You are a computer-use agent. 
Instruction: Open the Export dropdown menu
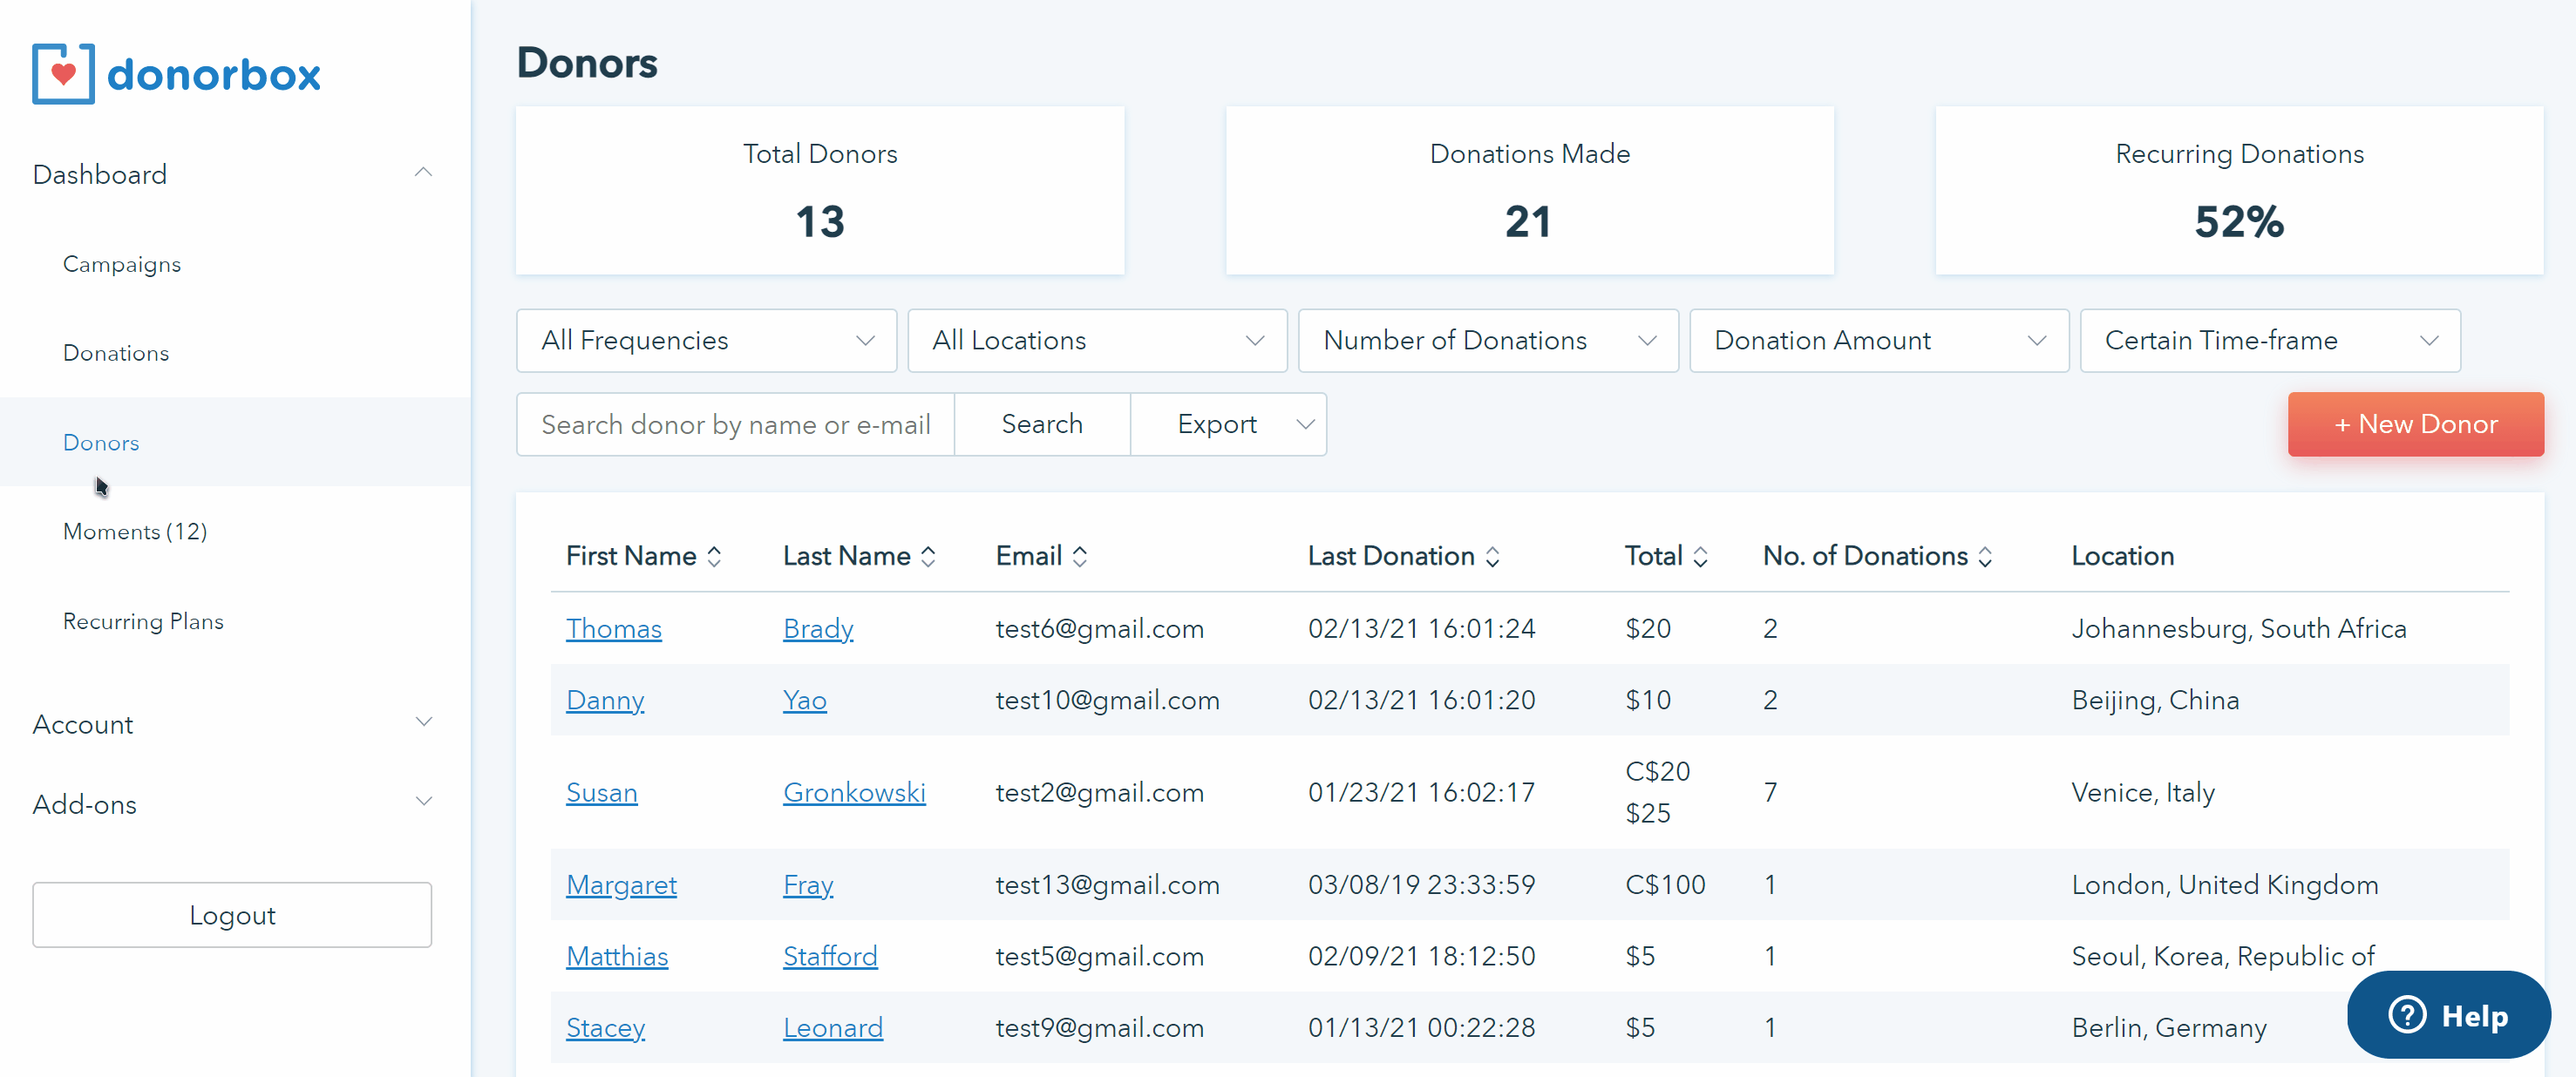(x=1228, y=425)
